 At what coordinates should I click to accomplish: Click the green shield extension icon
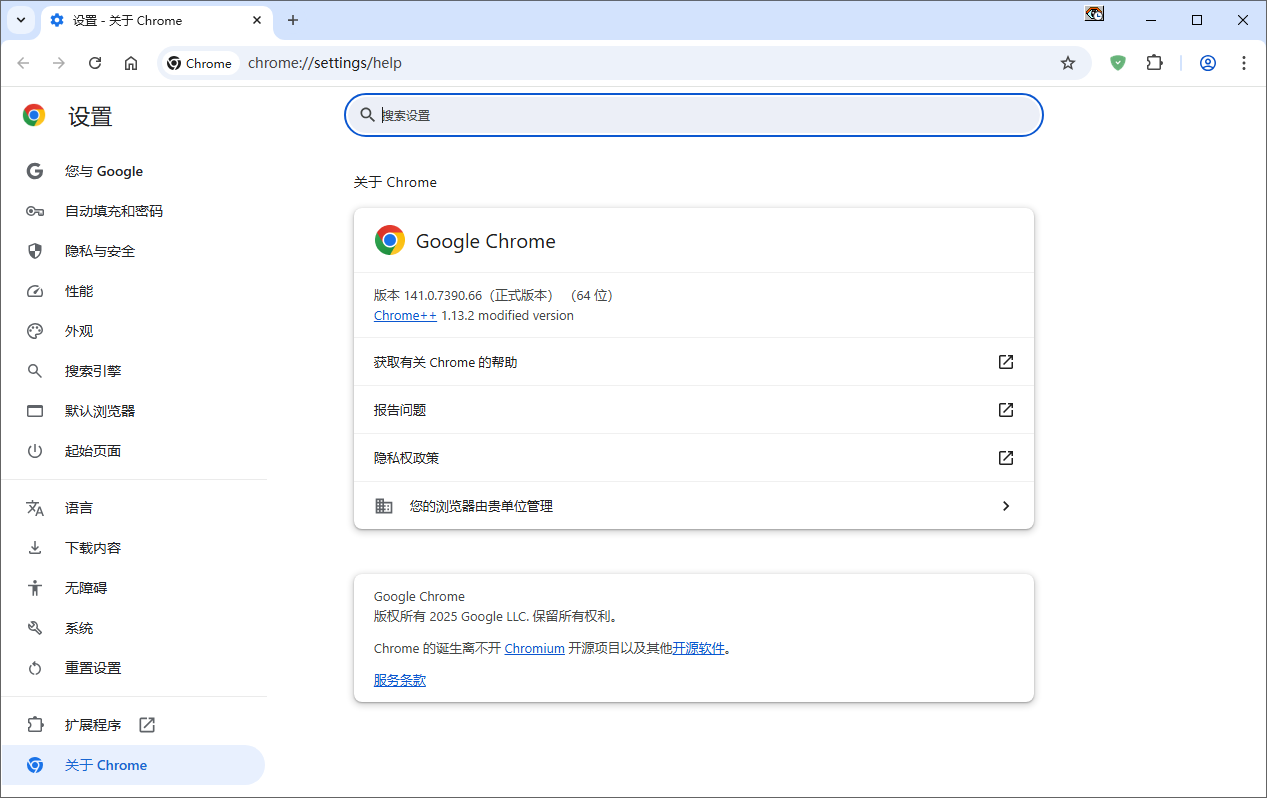tap(1118, 63)
